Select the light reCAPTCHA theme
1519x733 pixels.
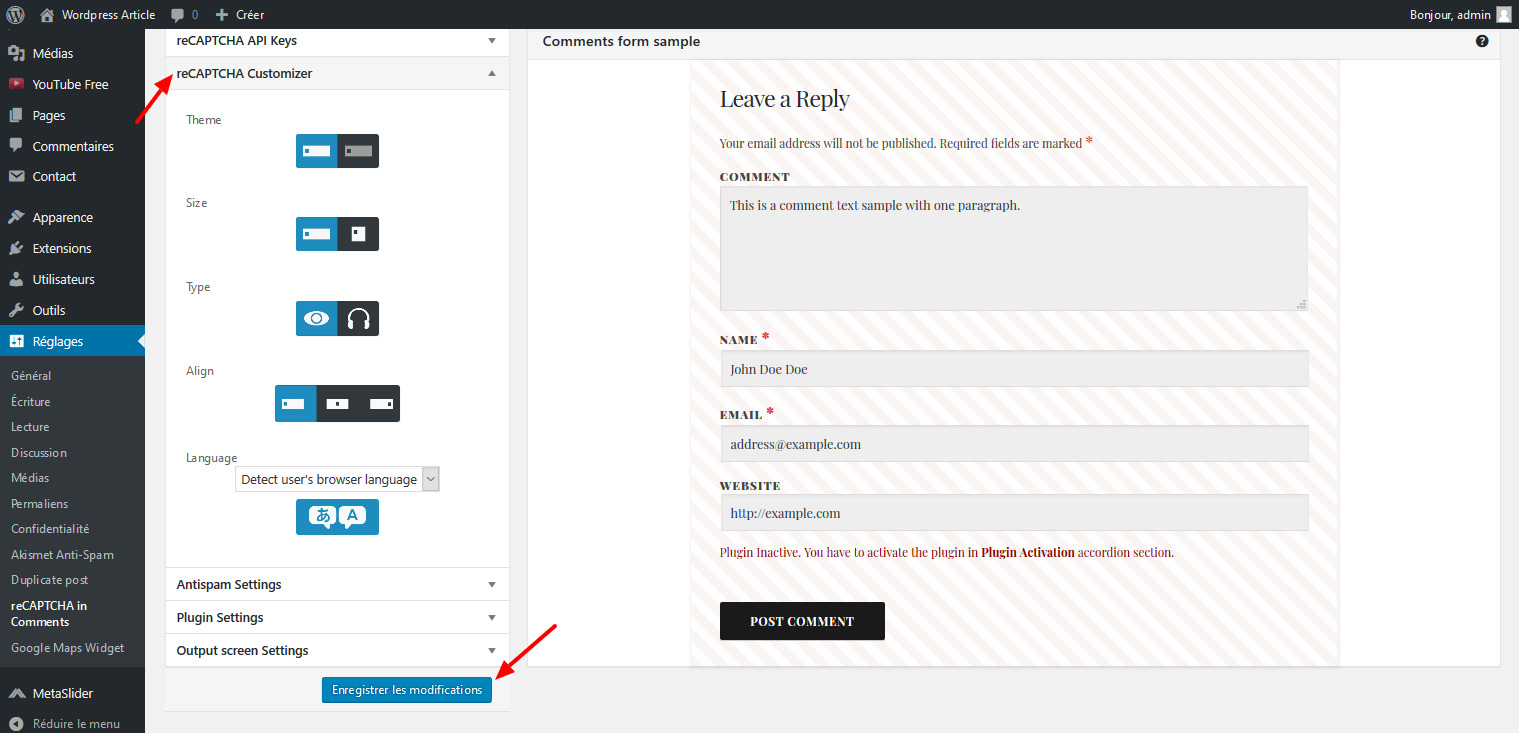tap(316, 151)
